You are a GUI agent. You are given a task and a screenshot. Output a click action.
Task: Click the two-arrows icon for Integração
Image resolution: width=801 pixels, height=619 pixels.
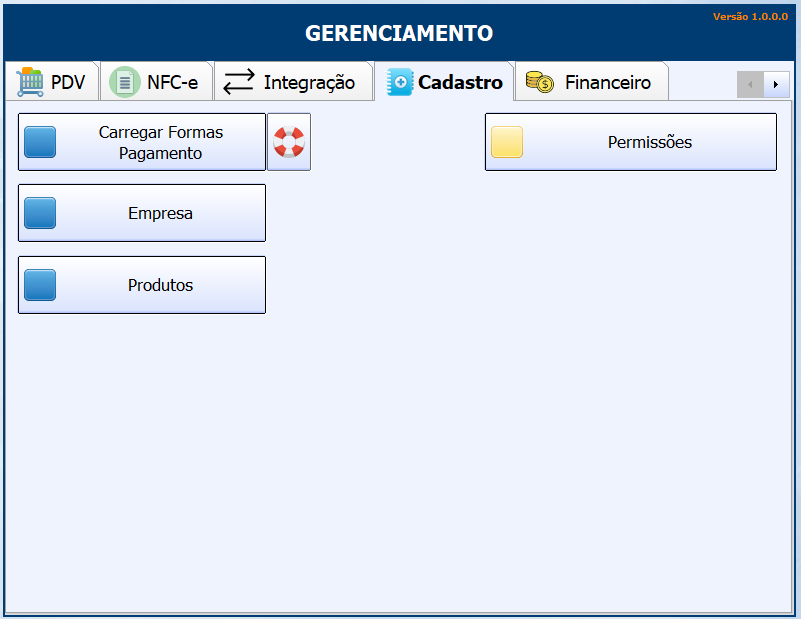(x=239, y=82)
